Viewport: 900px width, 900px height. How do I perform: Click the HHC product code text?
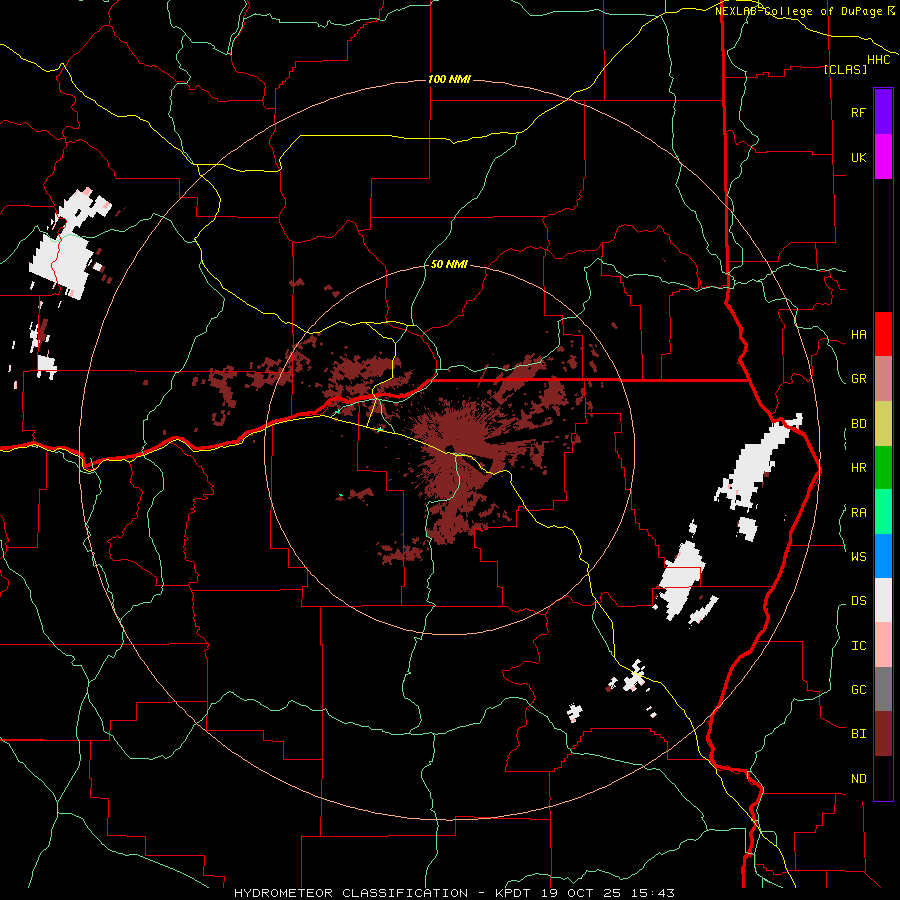tap(878, 60)
